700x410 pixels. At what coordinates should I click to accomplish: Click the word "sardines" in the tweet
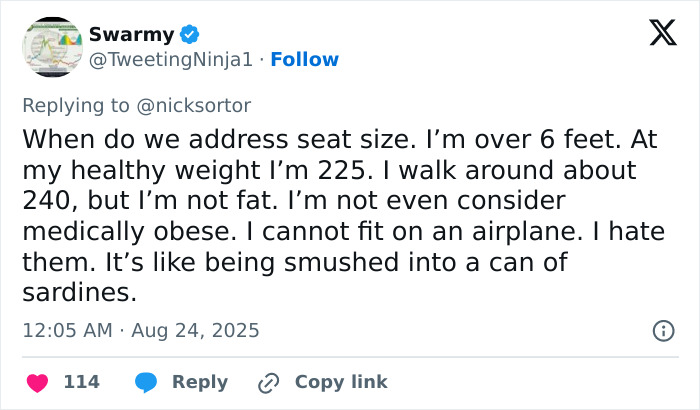pyautogui.click(x=77, y=294)
